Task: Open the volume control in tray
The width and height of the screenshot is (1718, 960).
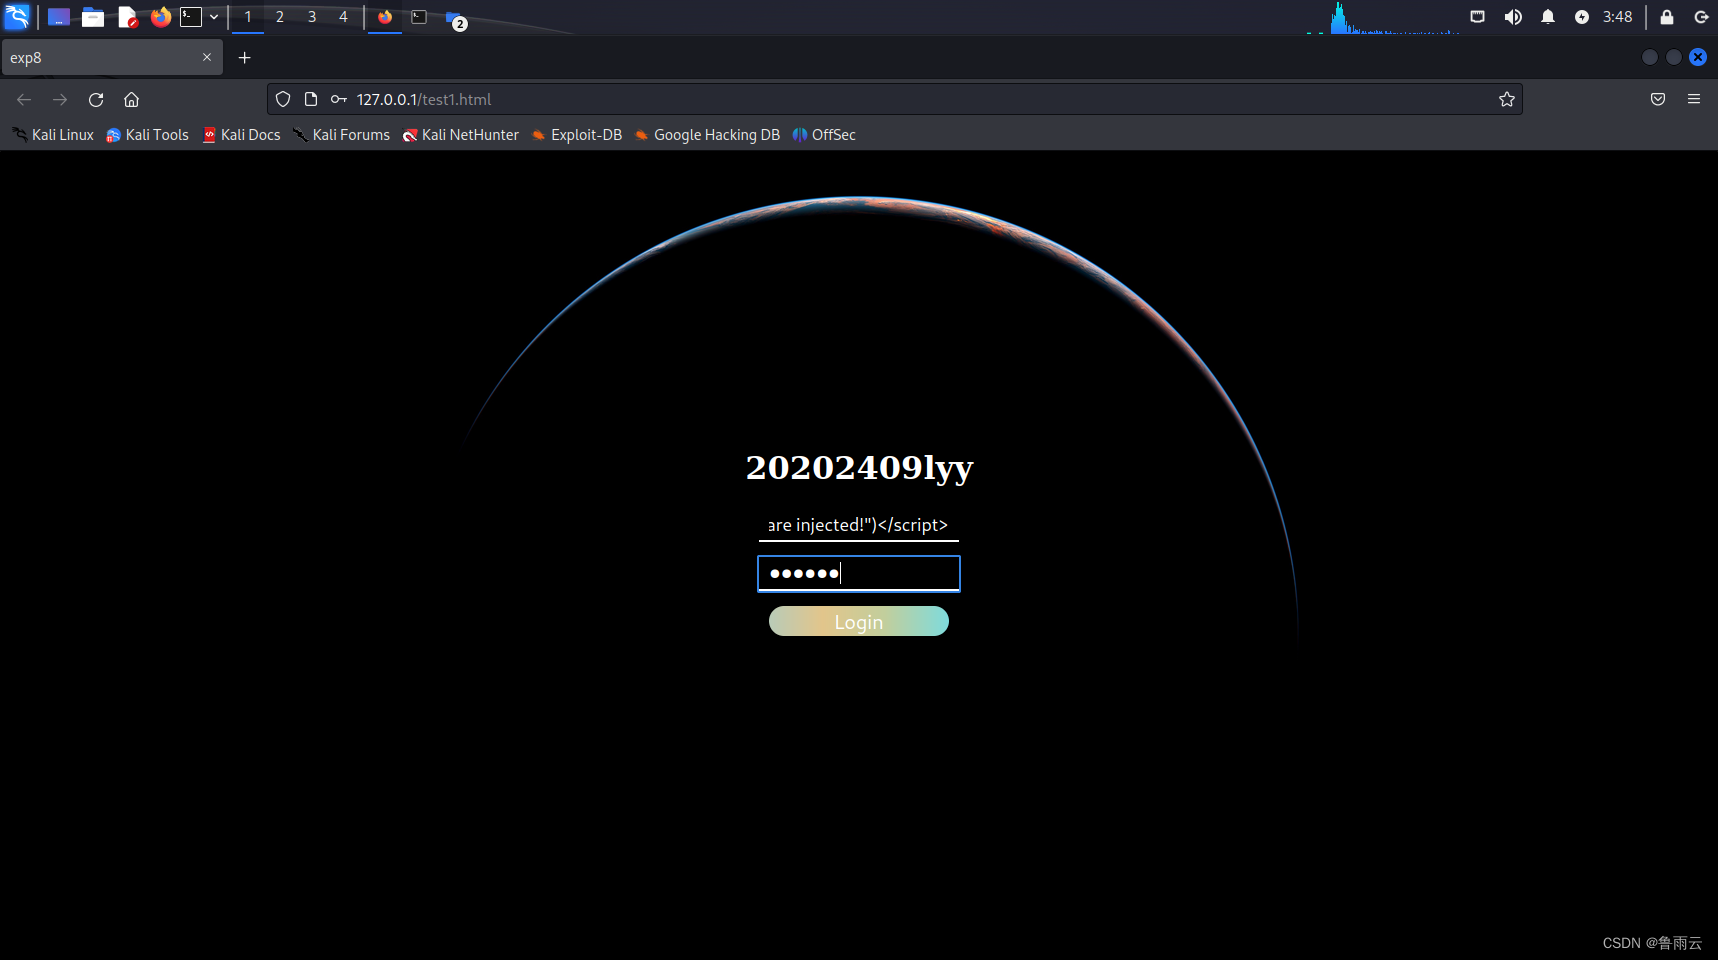Action: (1513, 17)
